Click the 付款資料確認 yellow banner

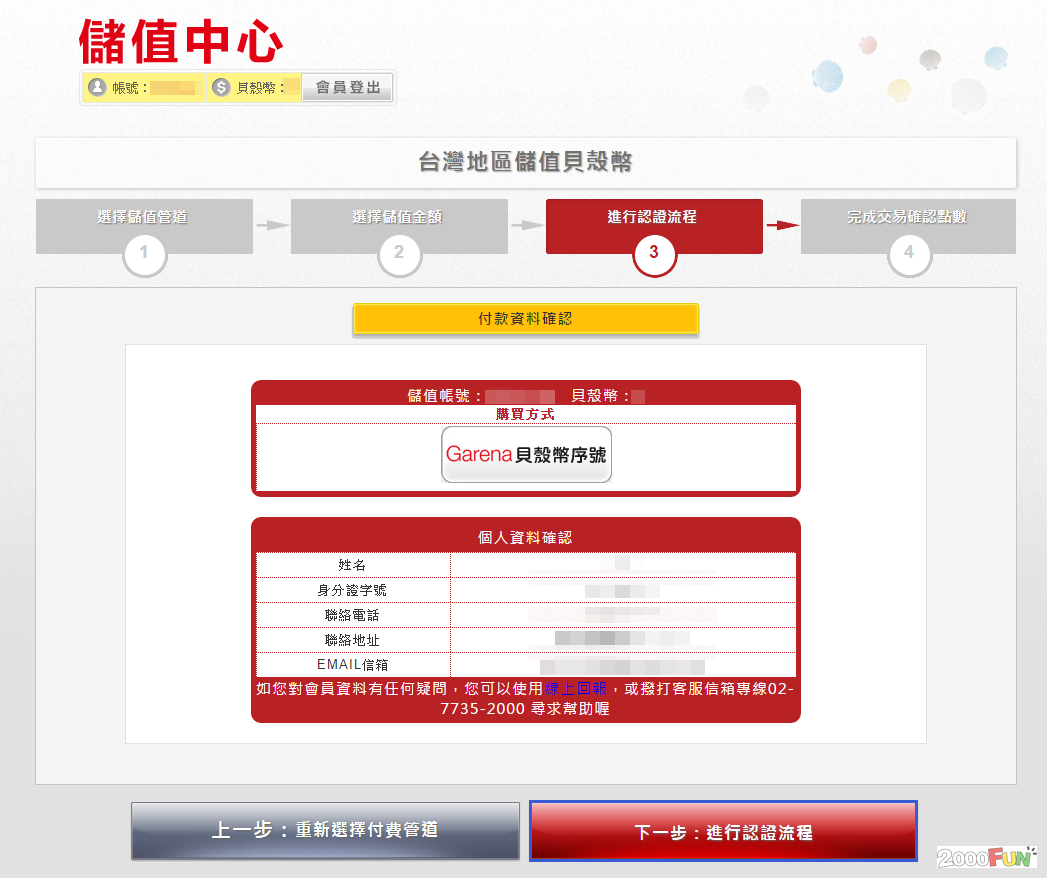[x=526, y=319]
